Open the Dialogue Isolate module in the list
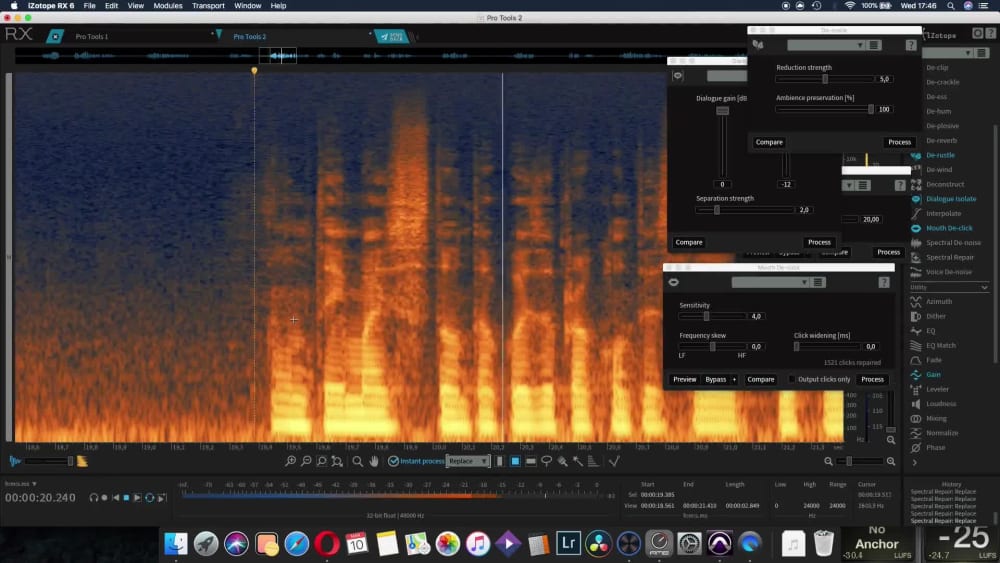The width and height of the screenshot is (1000, 563). pyautogui.click(x=951, y=199)
